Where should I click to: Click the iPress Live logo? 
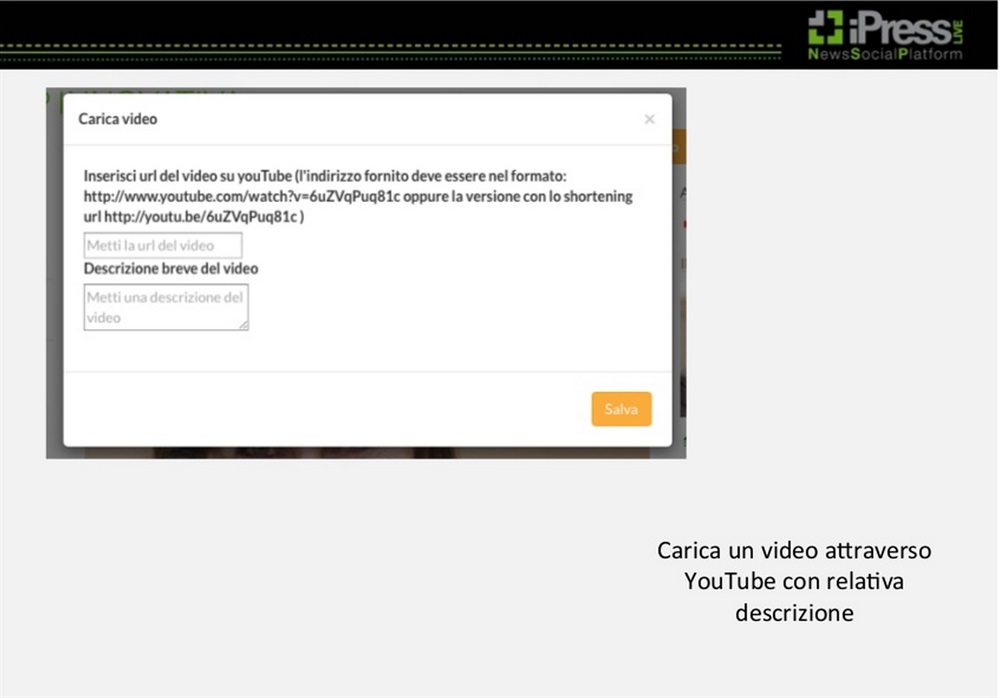885,36
